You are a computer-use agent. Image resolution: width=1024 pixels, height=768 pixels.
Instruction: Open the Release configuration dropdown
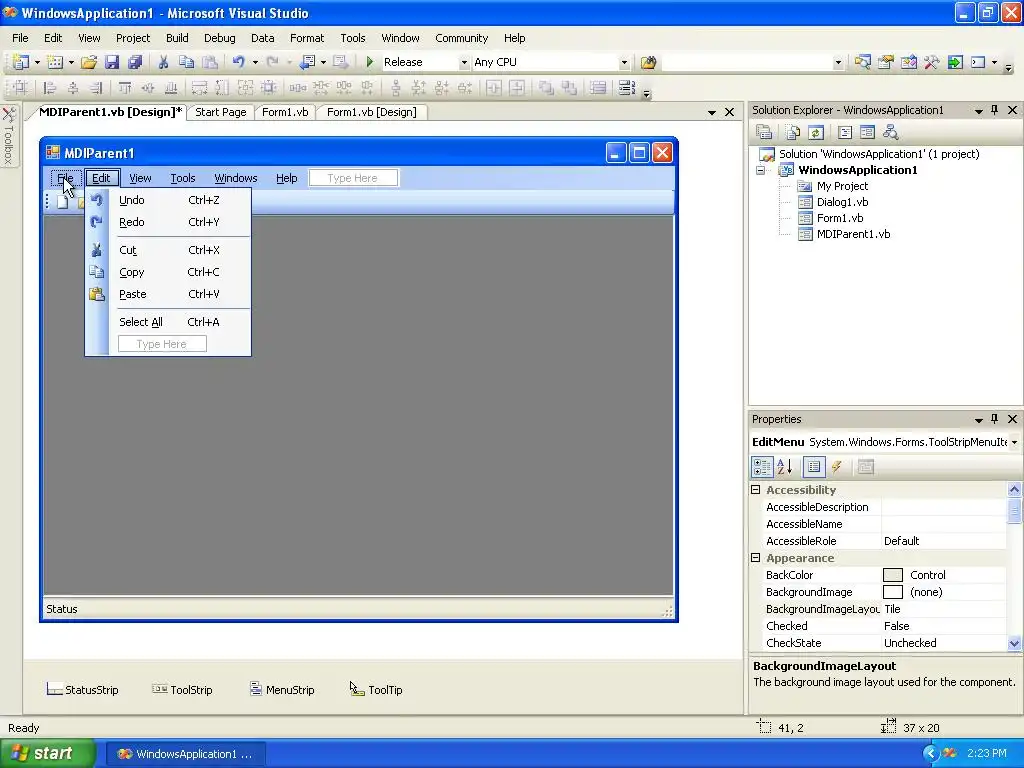[x=464, y=63]
